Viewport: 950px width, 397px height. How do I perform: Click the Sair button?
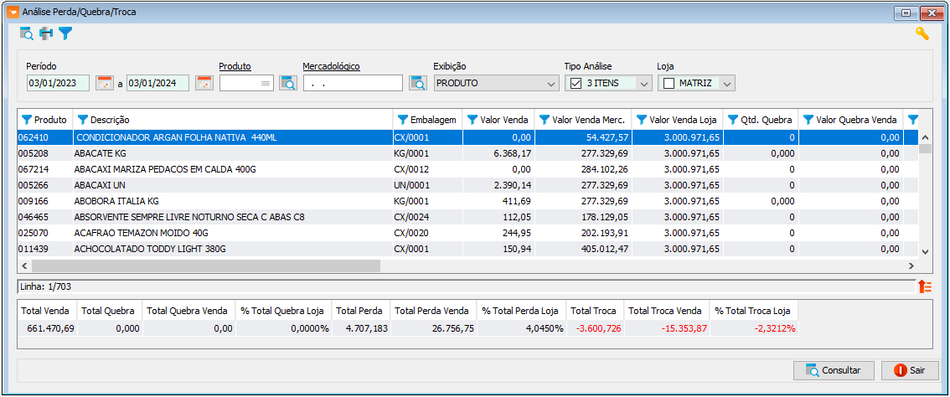[x=910, y=370]
